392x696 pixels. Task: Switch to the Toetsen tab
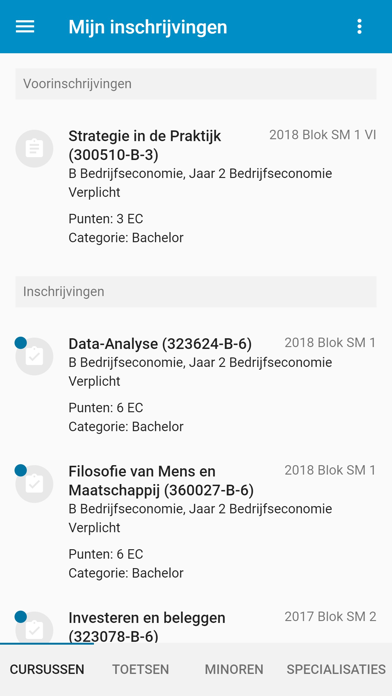[140, 669]
